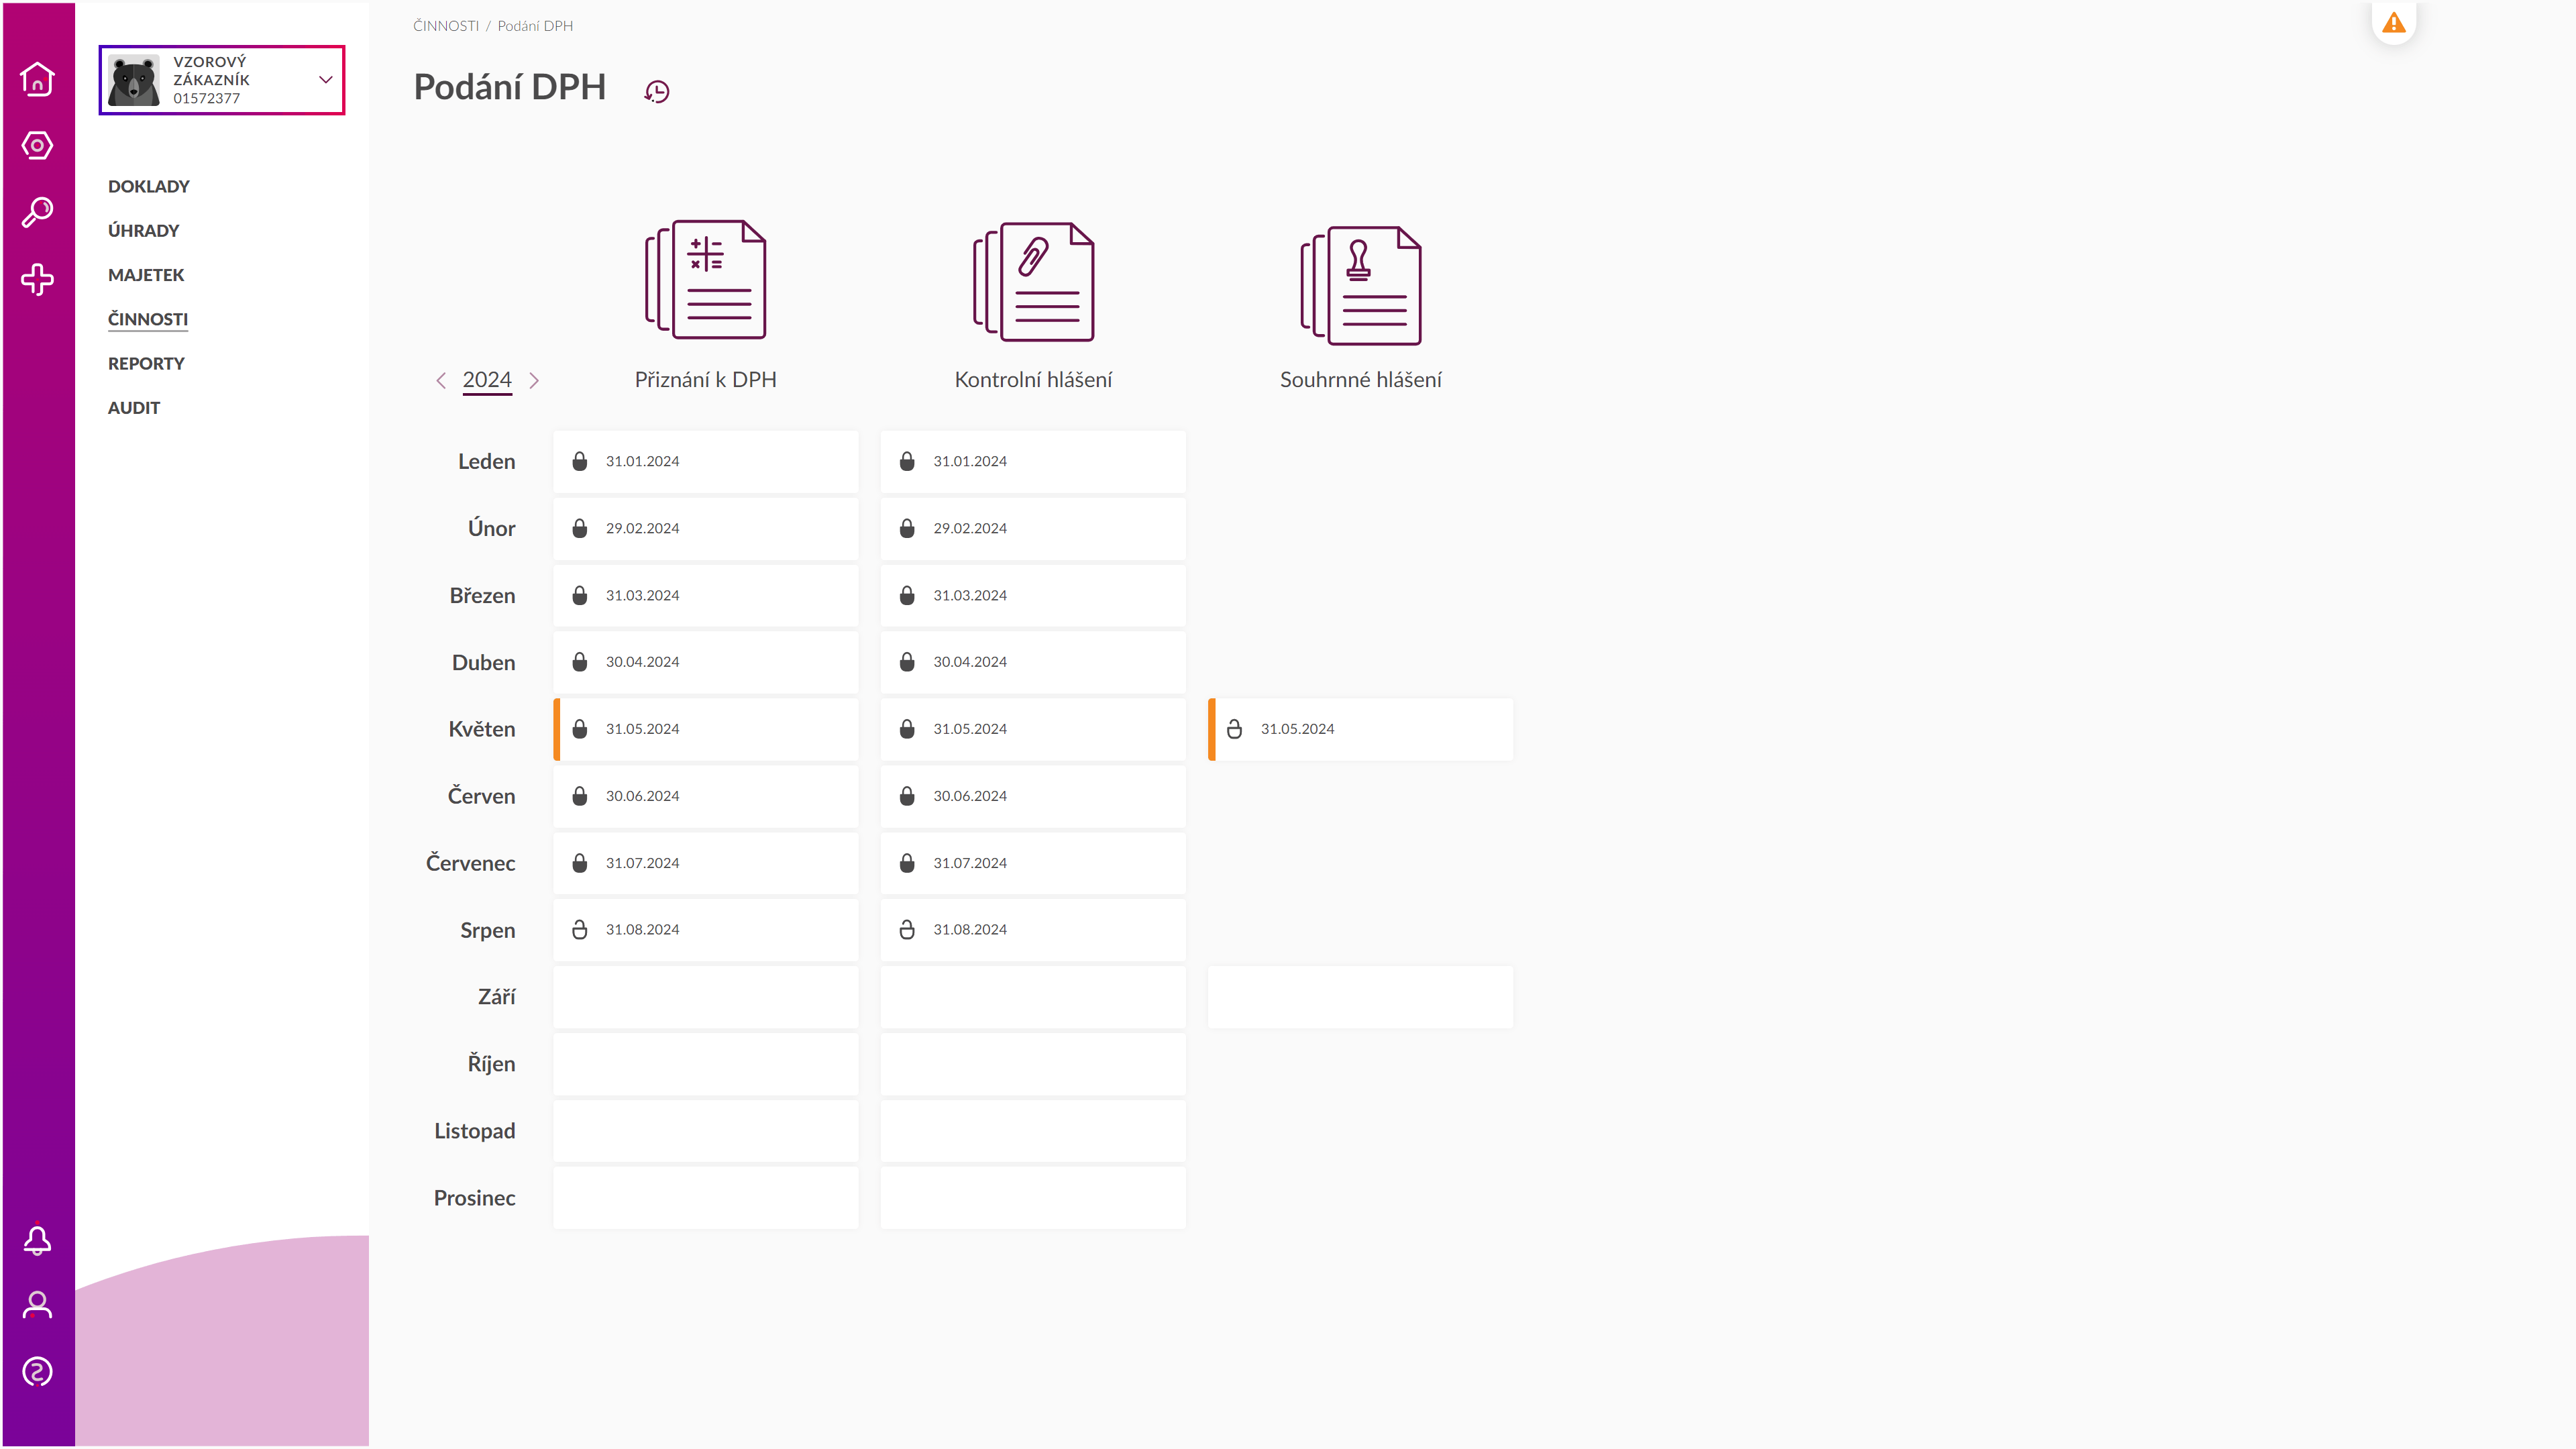Viewport: 2576px width, 1449px height.
Task: Click the Kontrolní hlášení column heading
Action: pyautogui.click(x=1033, y=380)
